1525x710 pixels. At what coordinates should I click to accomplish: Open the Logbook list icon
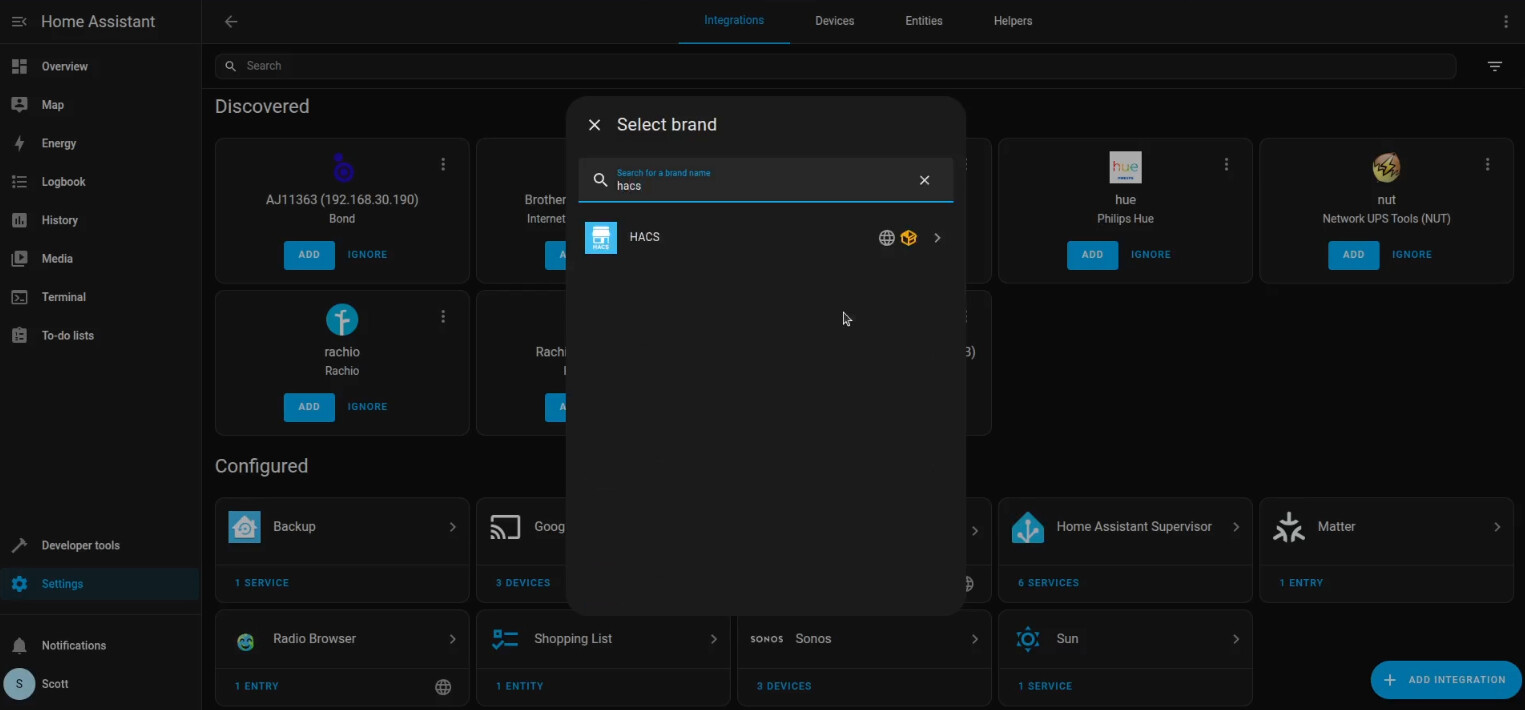[x=19, y=182]
